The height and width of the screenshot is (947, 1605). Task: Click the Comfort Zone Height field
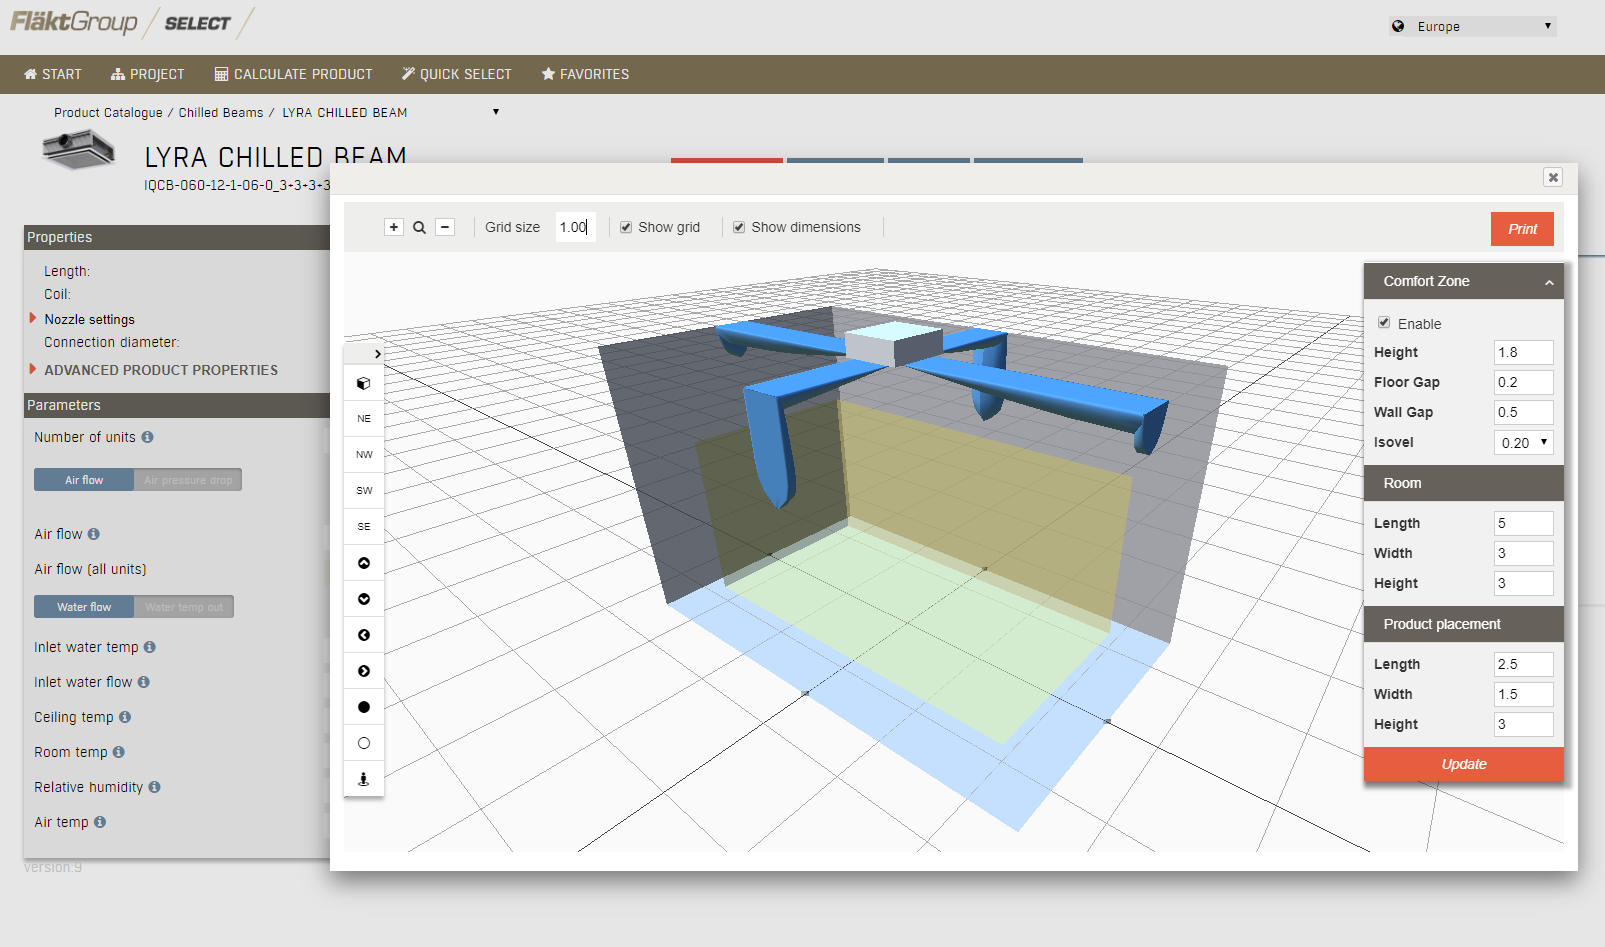1524,352
